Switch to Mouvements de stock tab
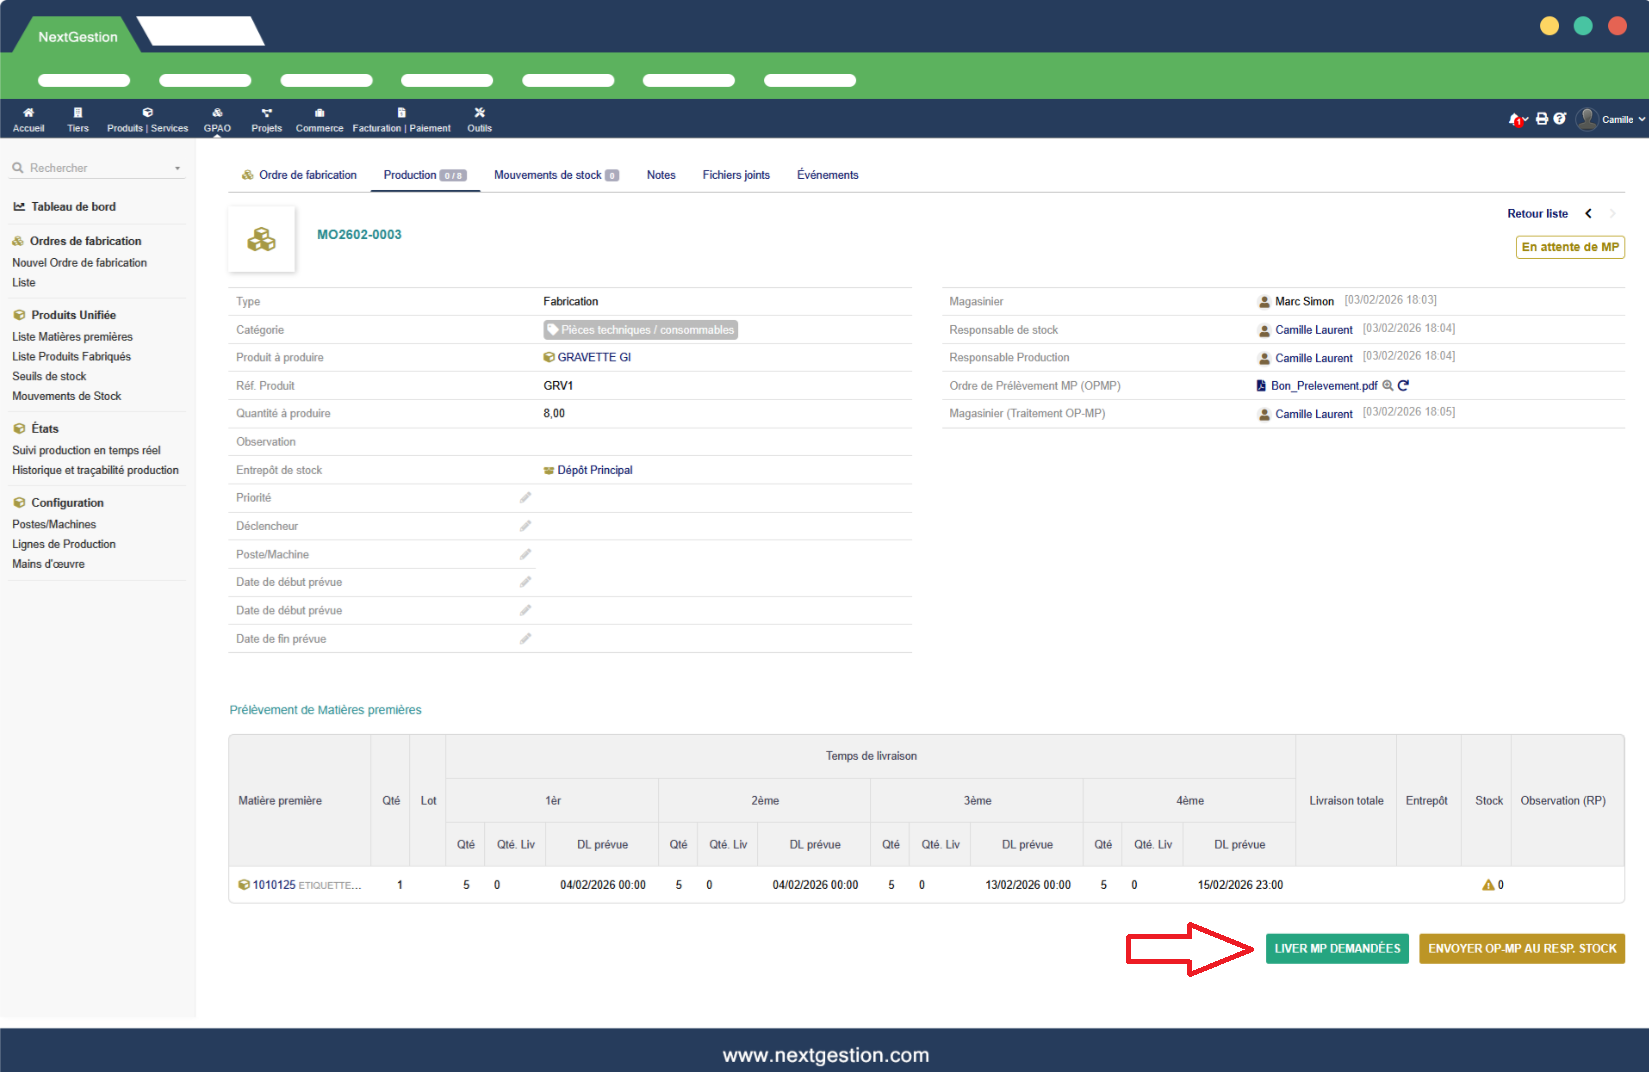Screen dimensions: 1649x1072 (555, 175)
